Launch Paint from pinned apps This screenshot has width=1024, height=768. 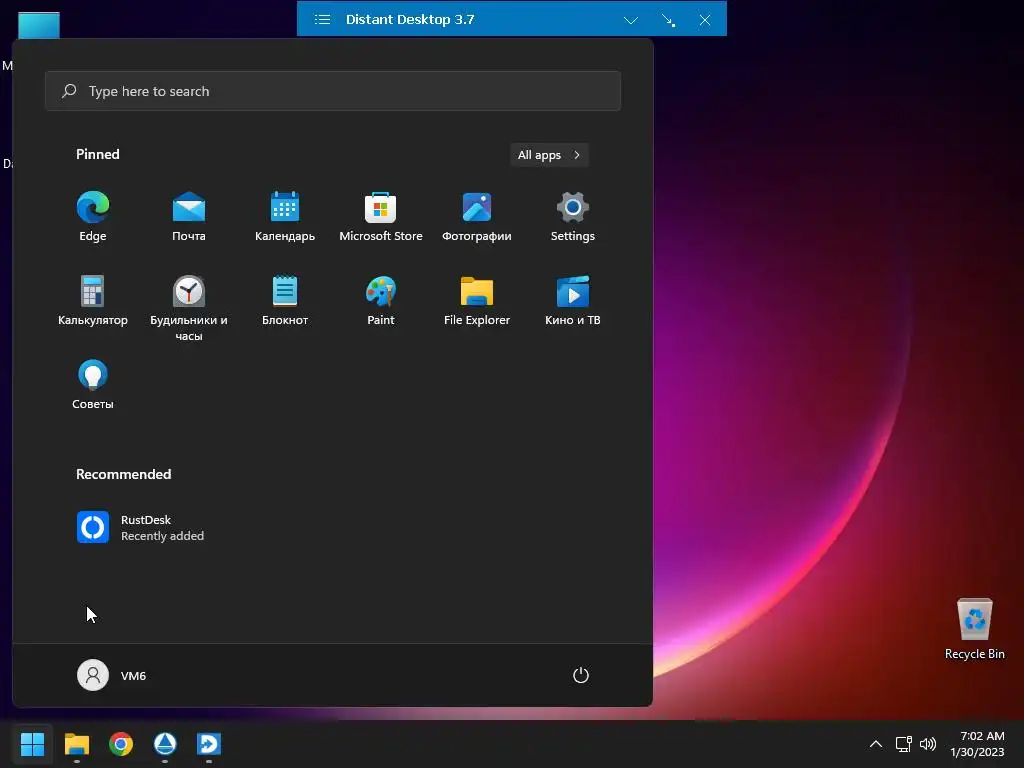381,301
